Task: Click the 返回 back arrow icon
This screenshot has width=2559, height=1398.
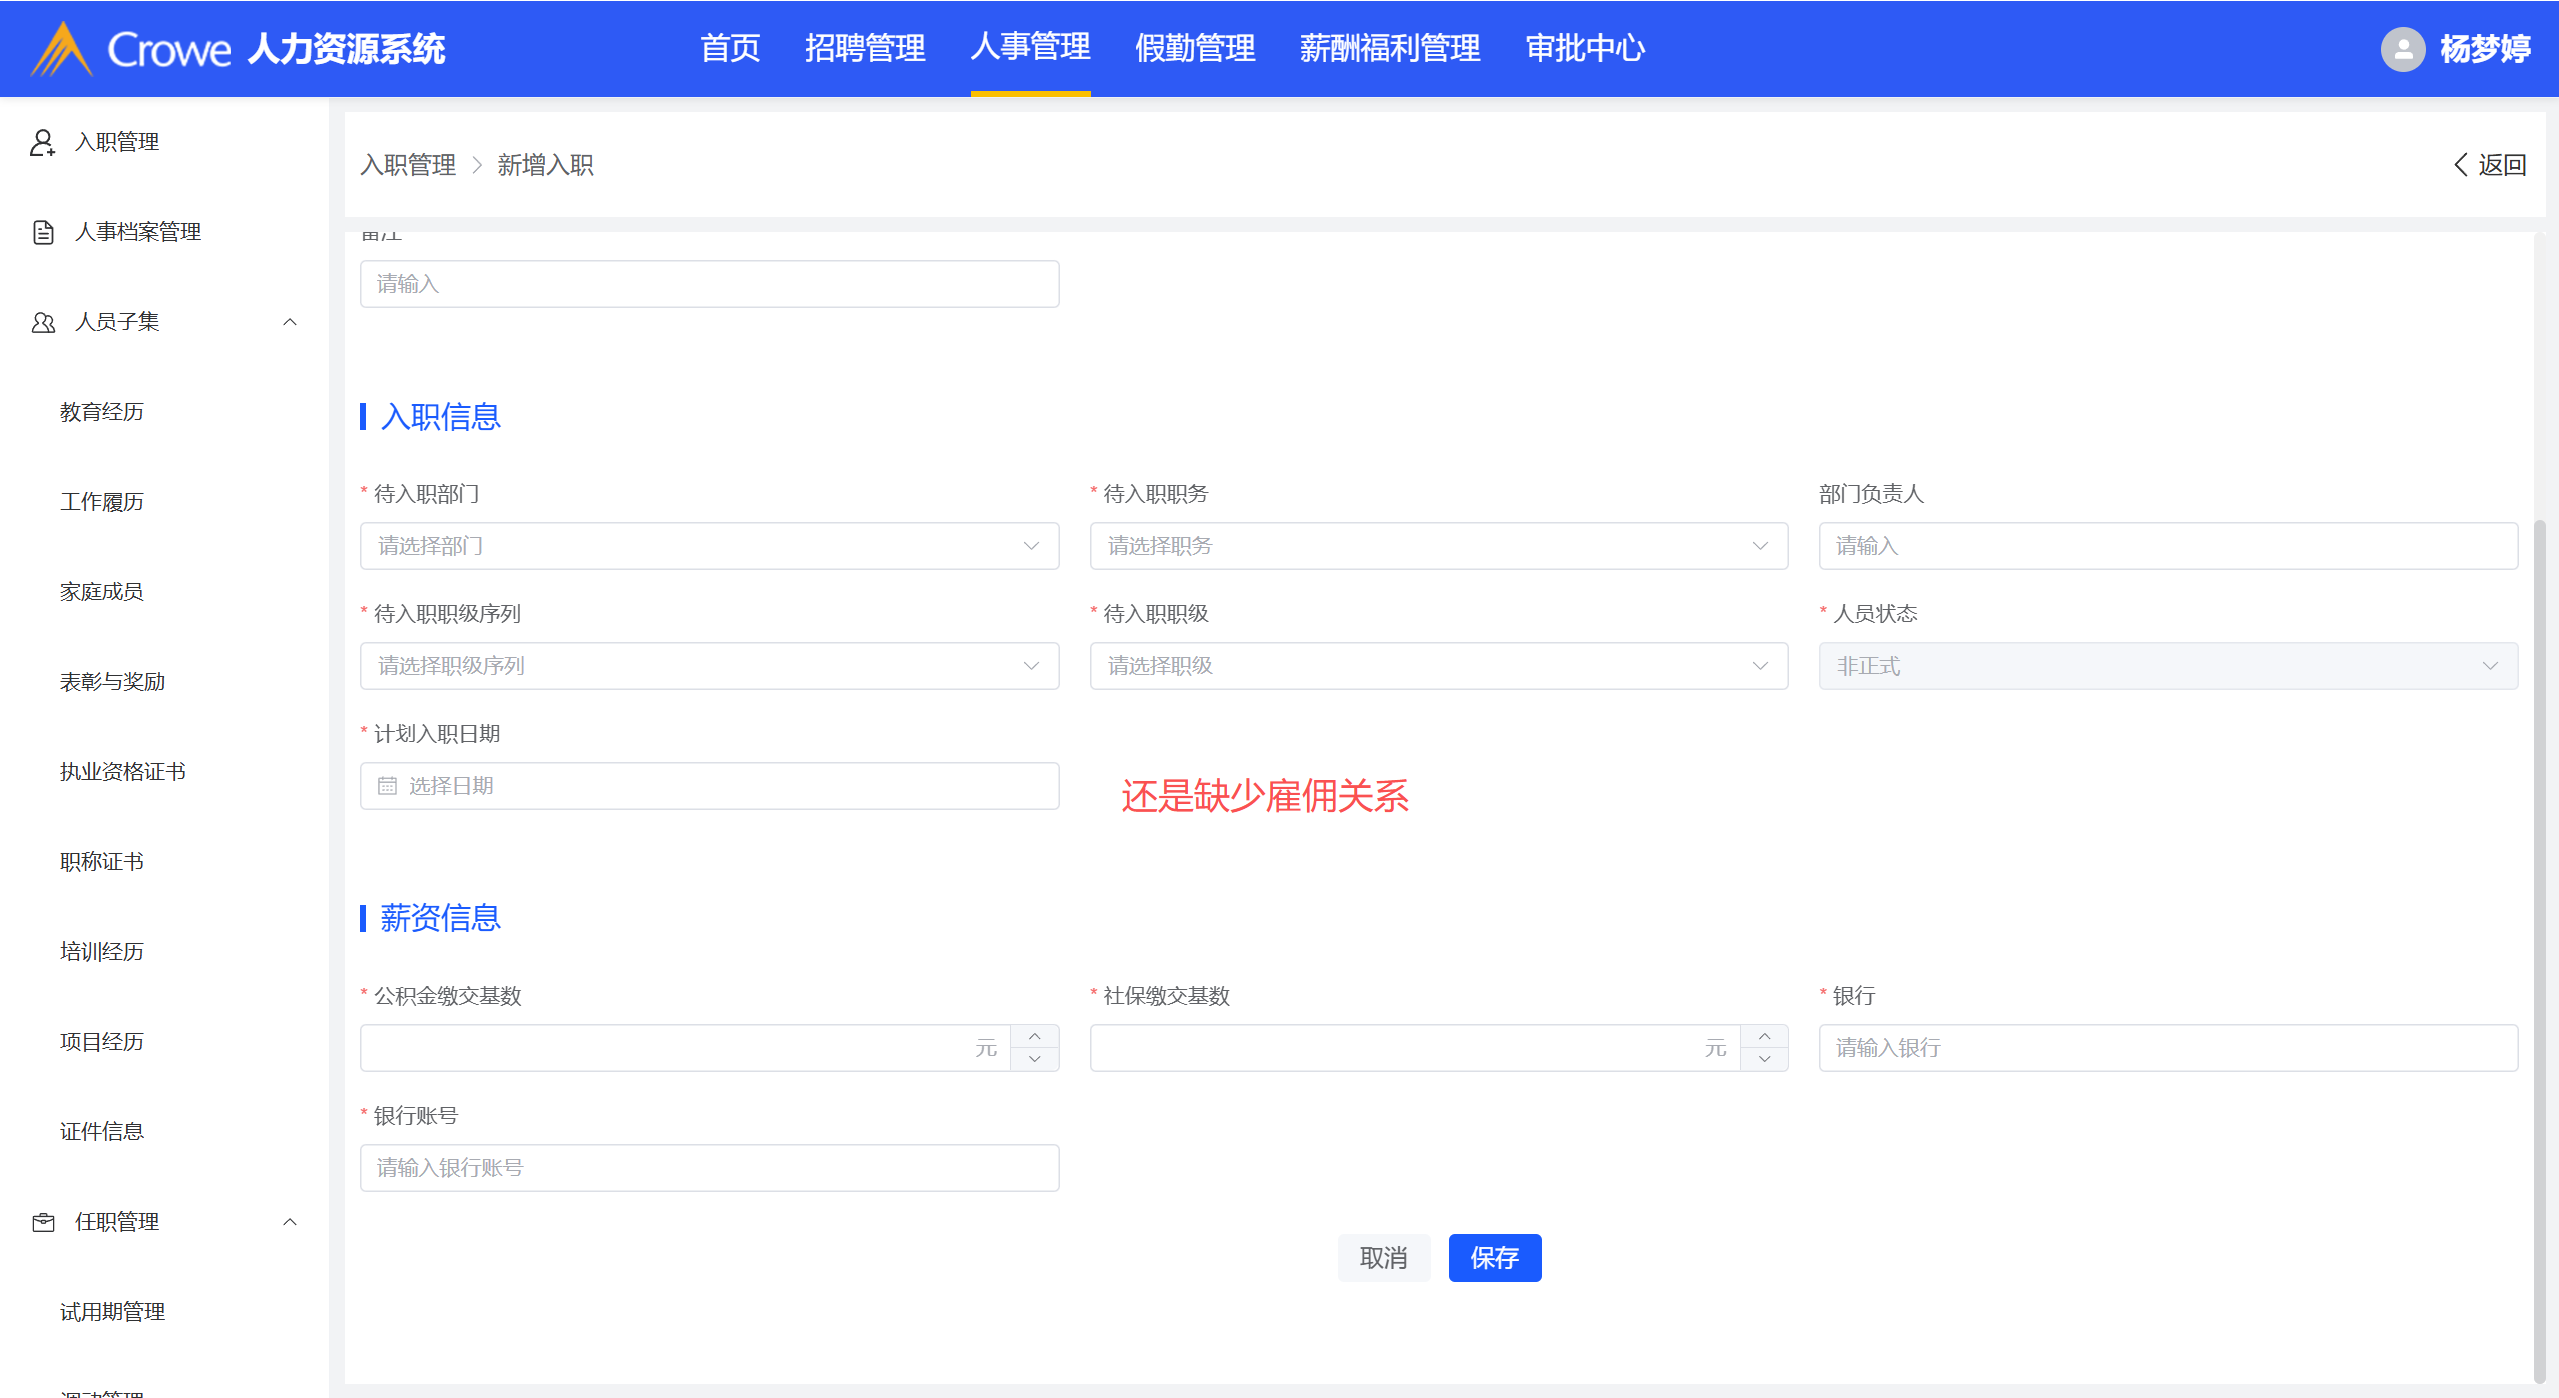Action: pos(2461,165)
